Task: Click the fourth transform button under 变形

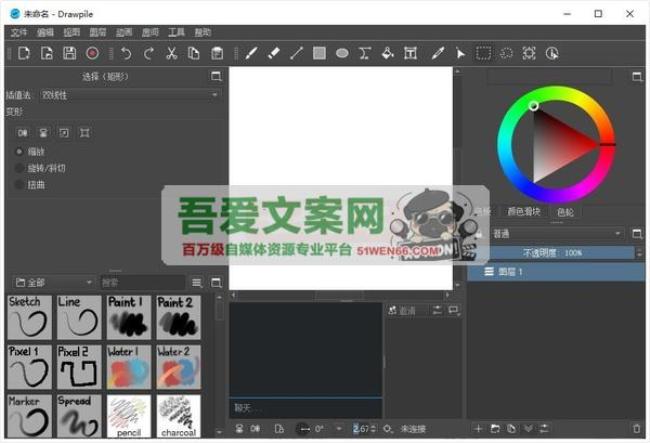Action: pos(85,133)
